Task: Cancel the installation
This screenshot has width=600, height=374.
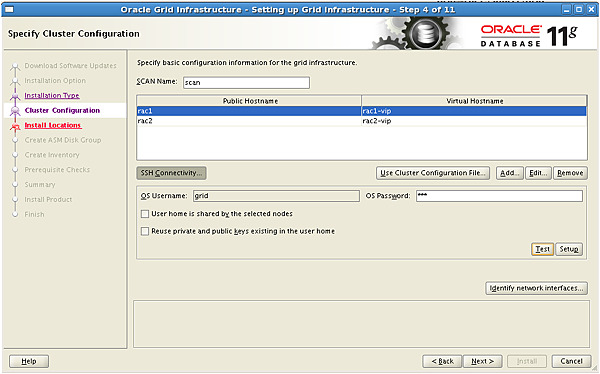Action: [571, 361]
